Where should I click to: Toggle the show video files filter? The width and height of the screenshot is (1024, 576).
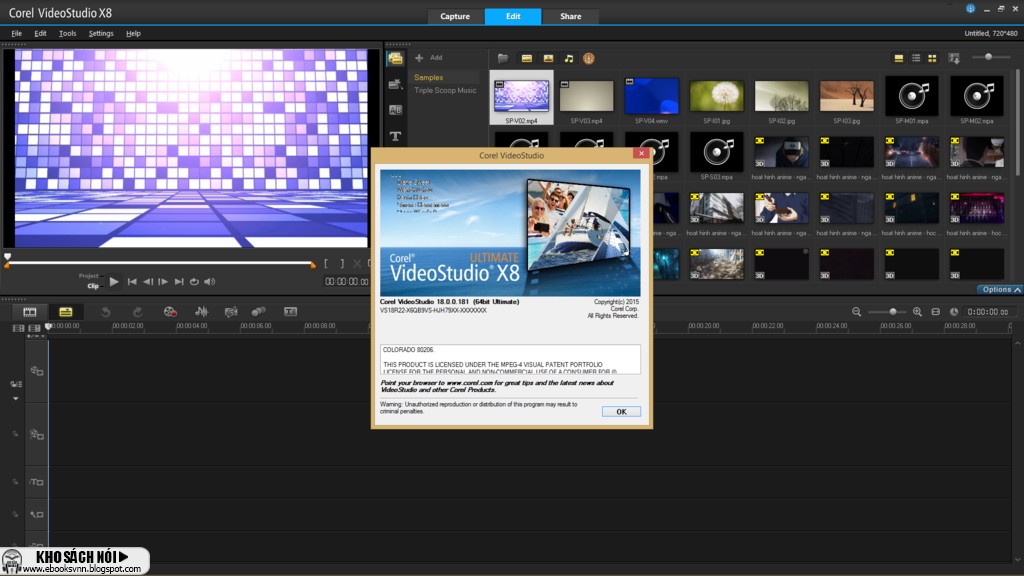tap(528, 58)
